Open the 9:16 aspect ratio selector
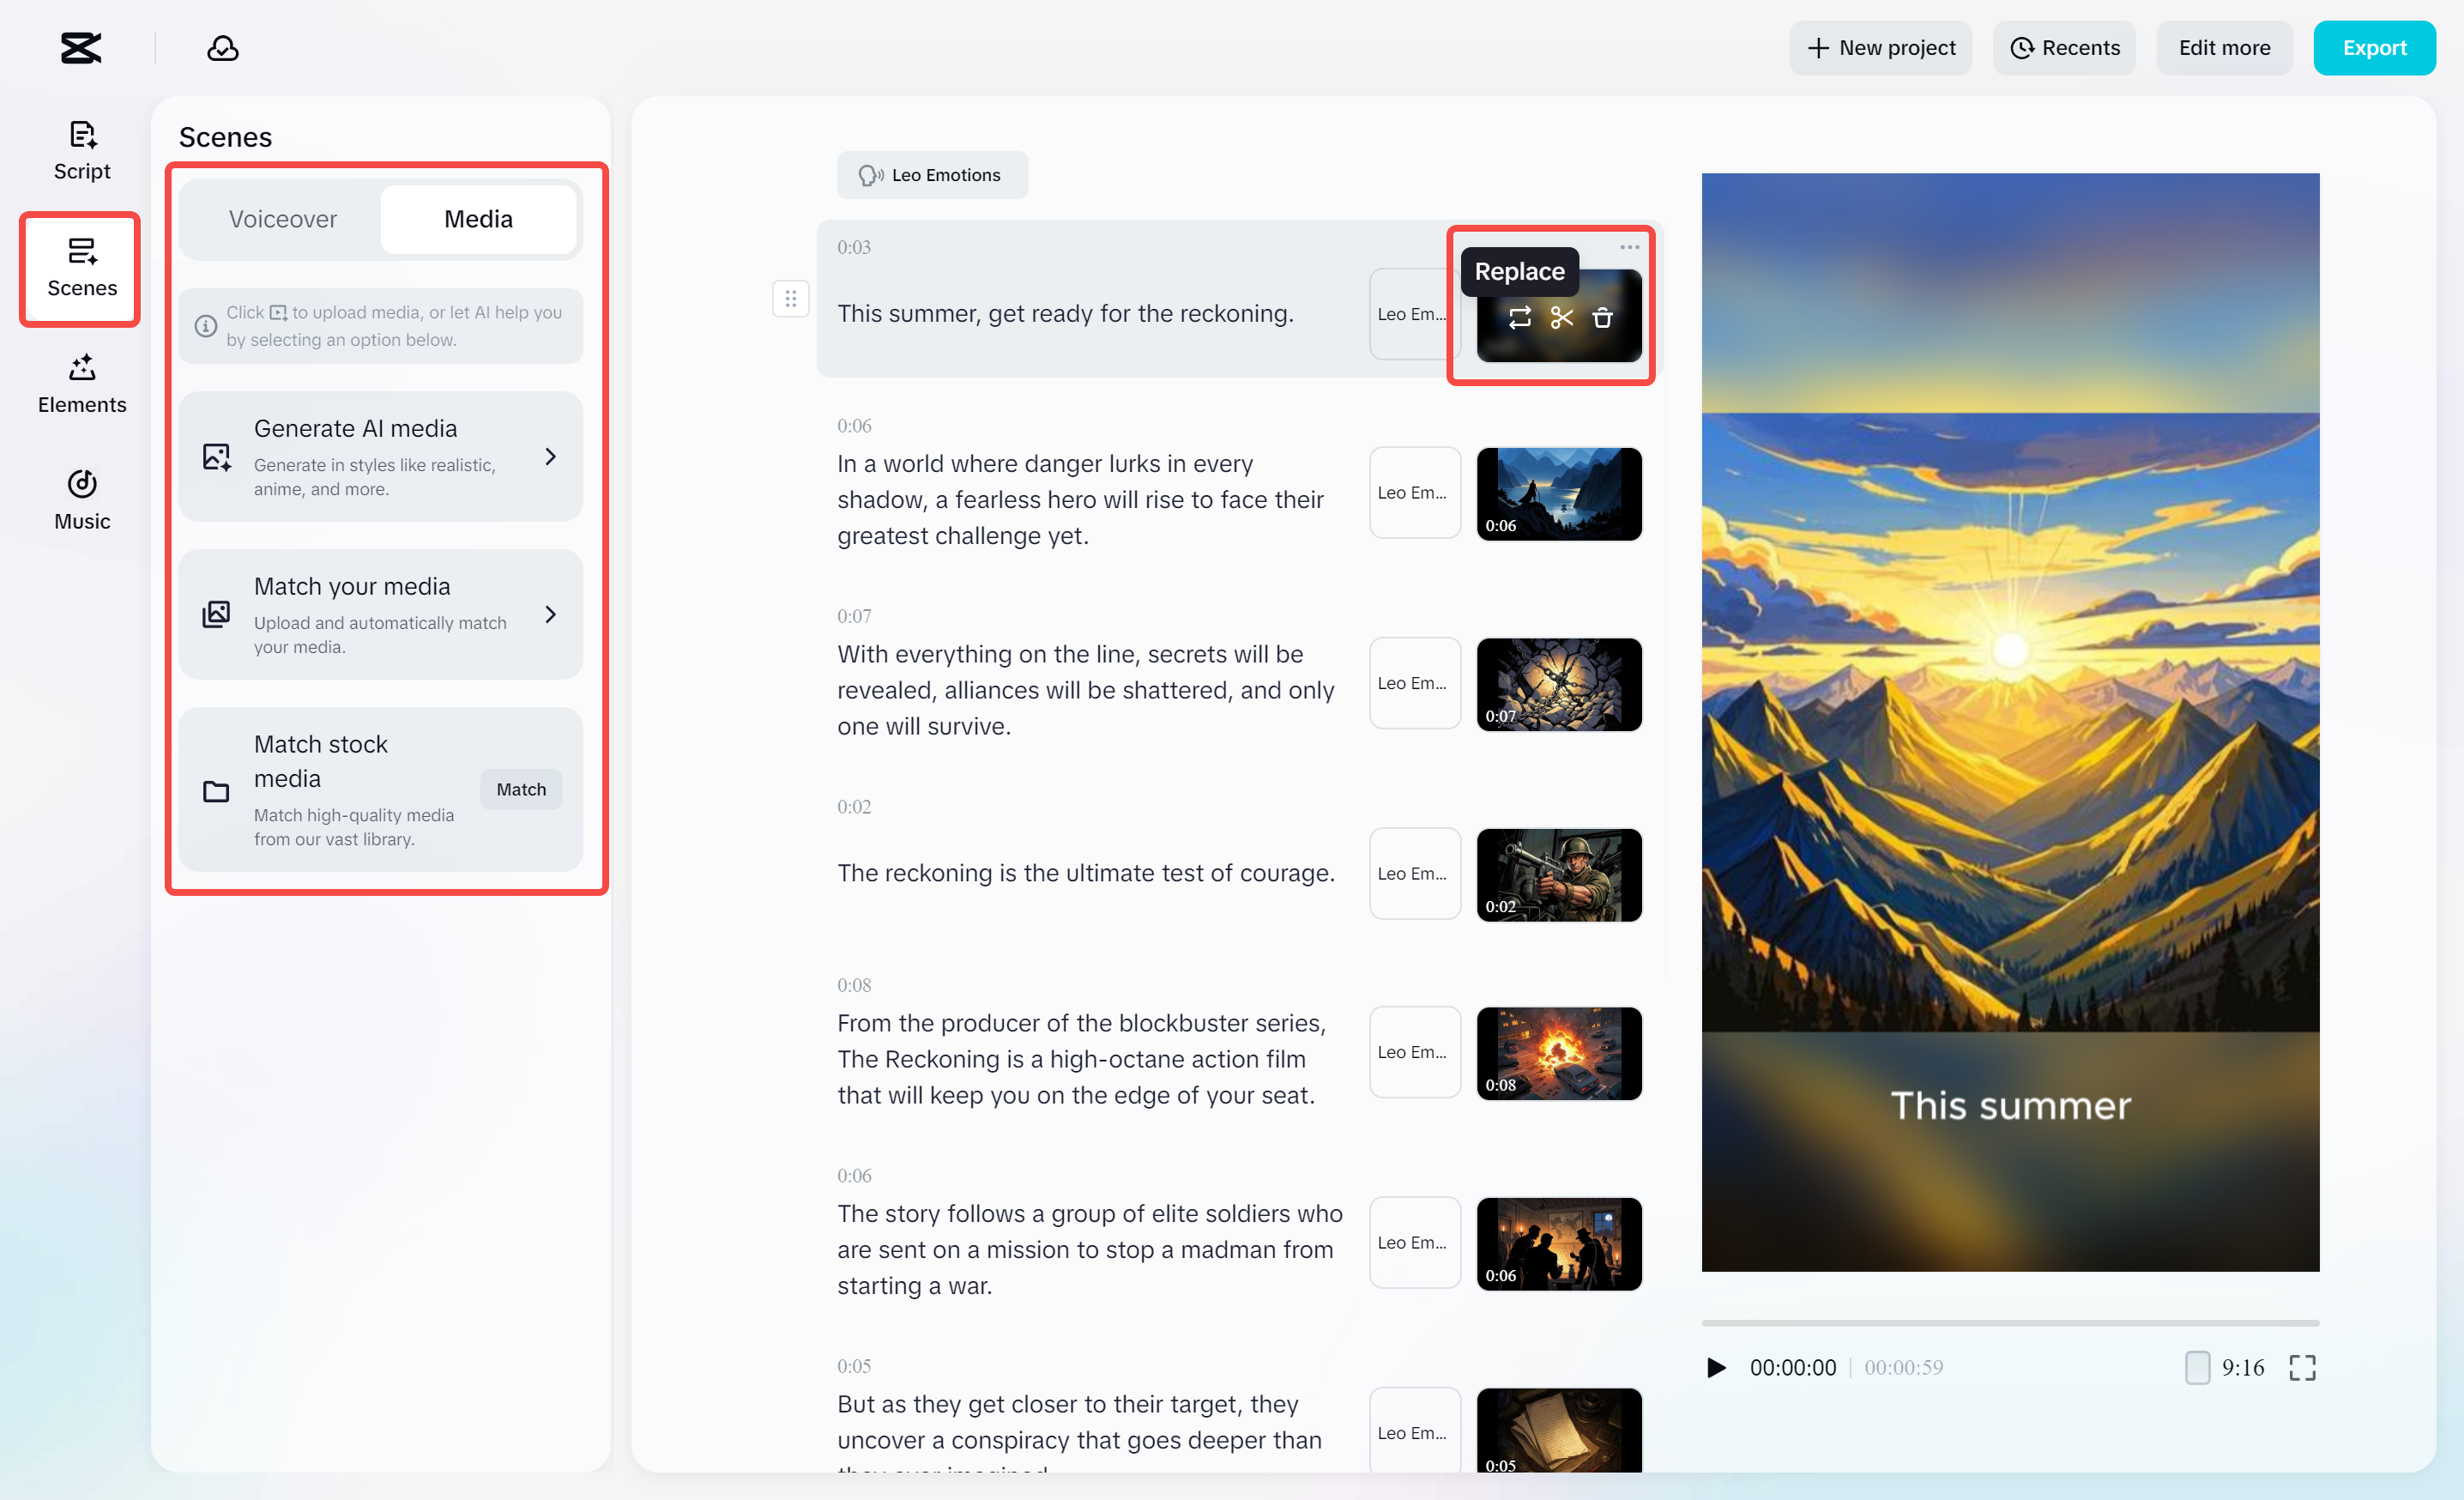 click(2225, 1367)
